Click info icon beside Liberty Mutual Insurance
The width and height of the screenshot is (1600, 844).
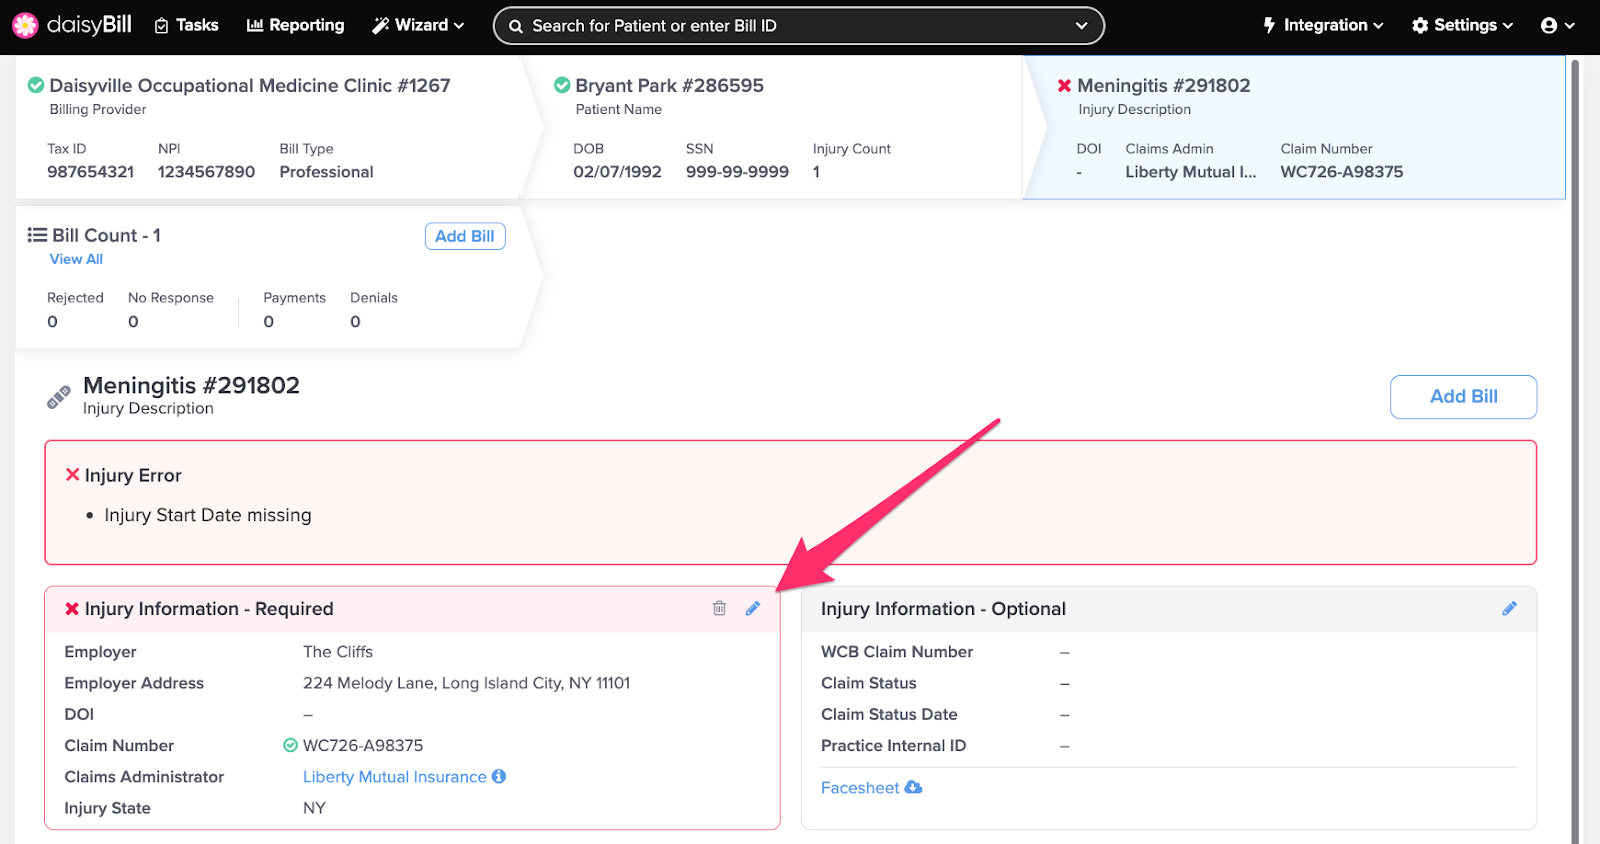pyautogui.click(x=499, y=776)
